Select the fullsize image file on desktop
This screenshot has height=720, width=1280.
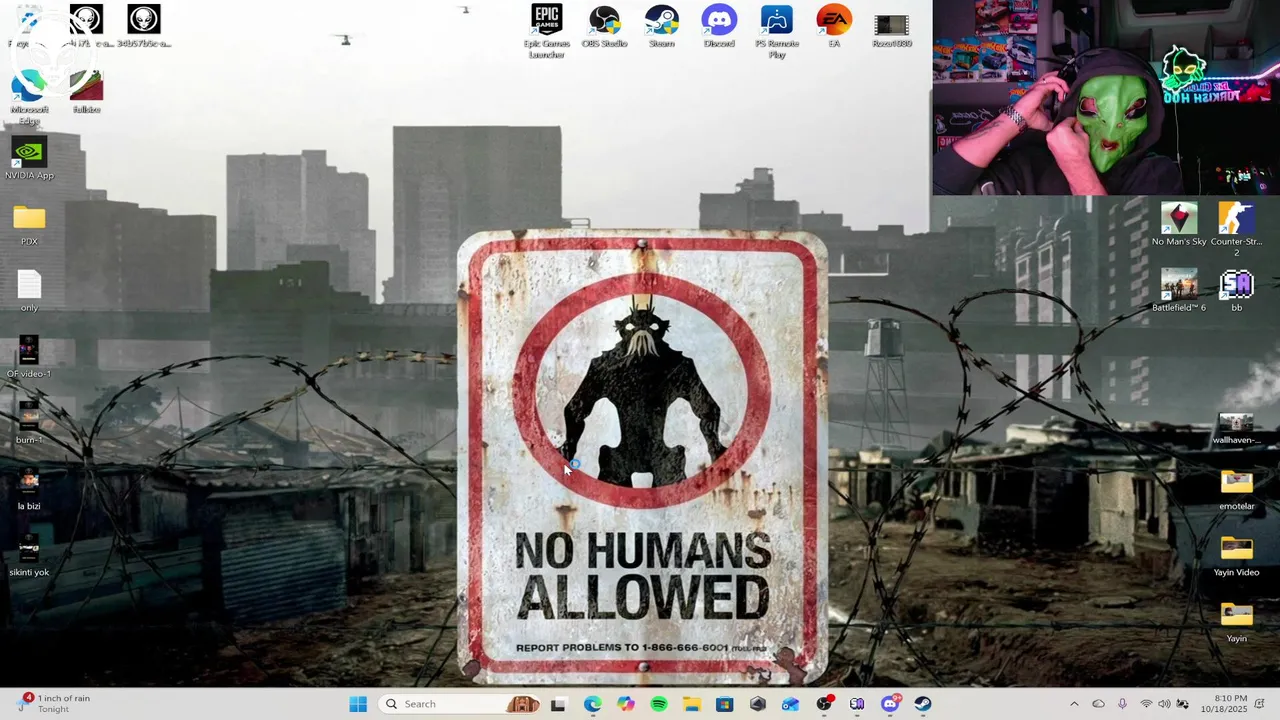(86, 92)
